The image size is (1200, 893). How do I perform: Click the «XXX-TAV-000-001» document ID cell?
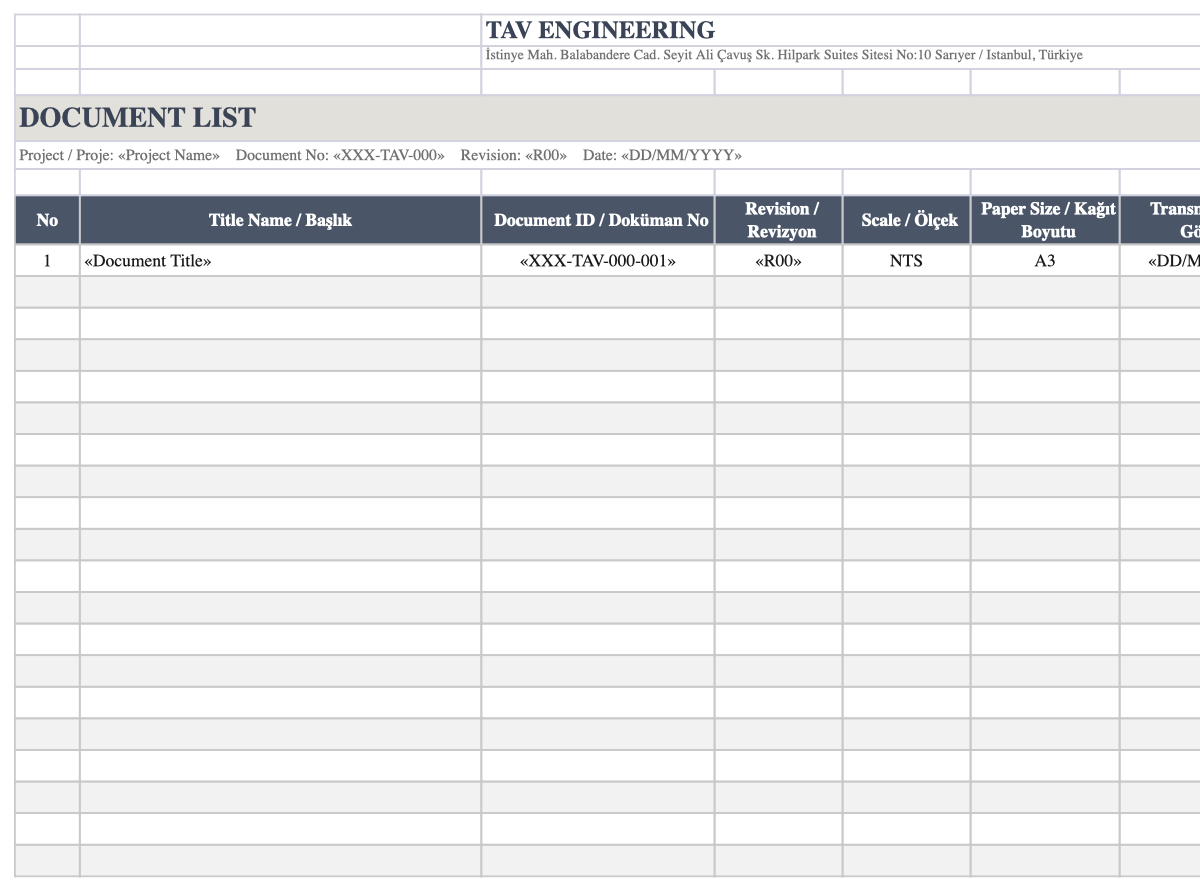point(598,261)
